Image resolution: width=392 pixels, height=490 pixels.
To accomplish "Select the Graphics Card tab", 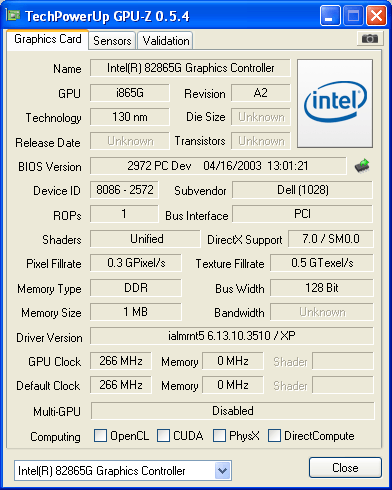I will click(48, 39).
